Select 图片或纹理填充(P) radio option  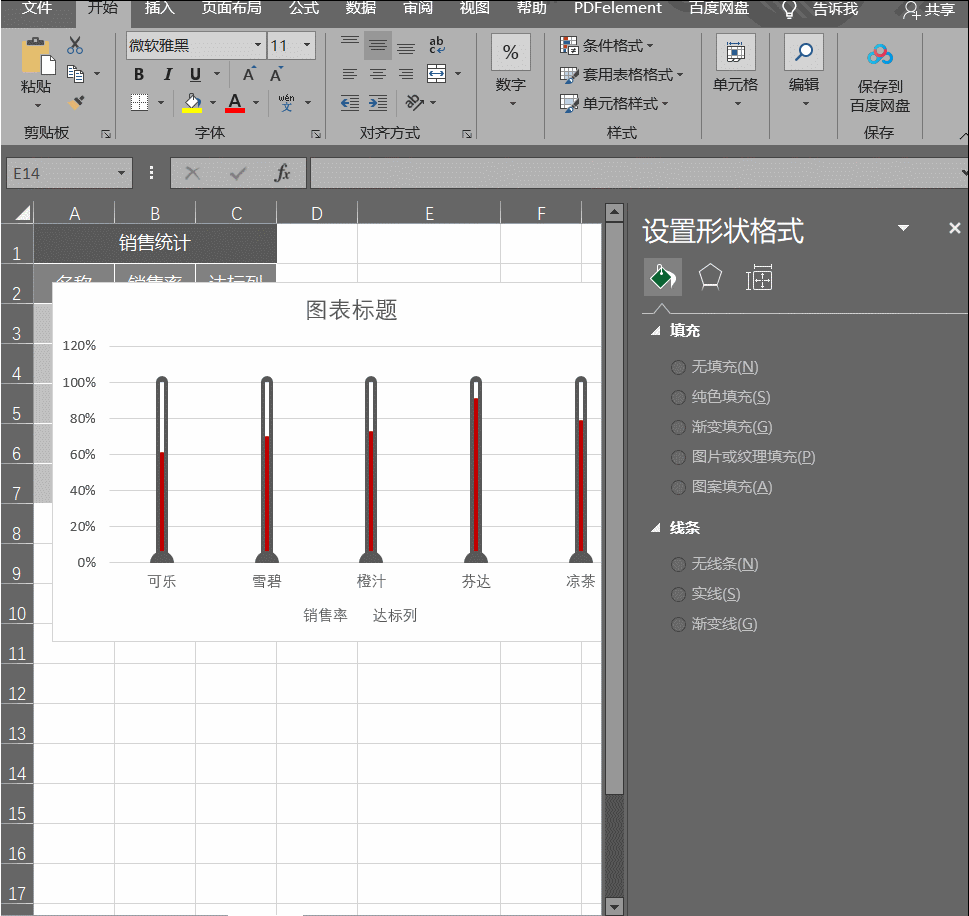point(678,457)
